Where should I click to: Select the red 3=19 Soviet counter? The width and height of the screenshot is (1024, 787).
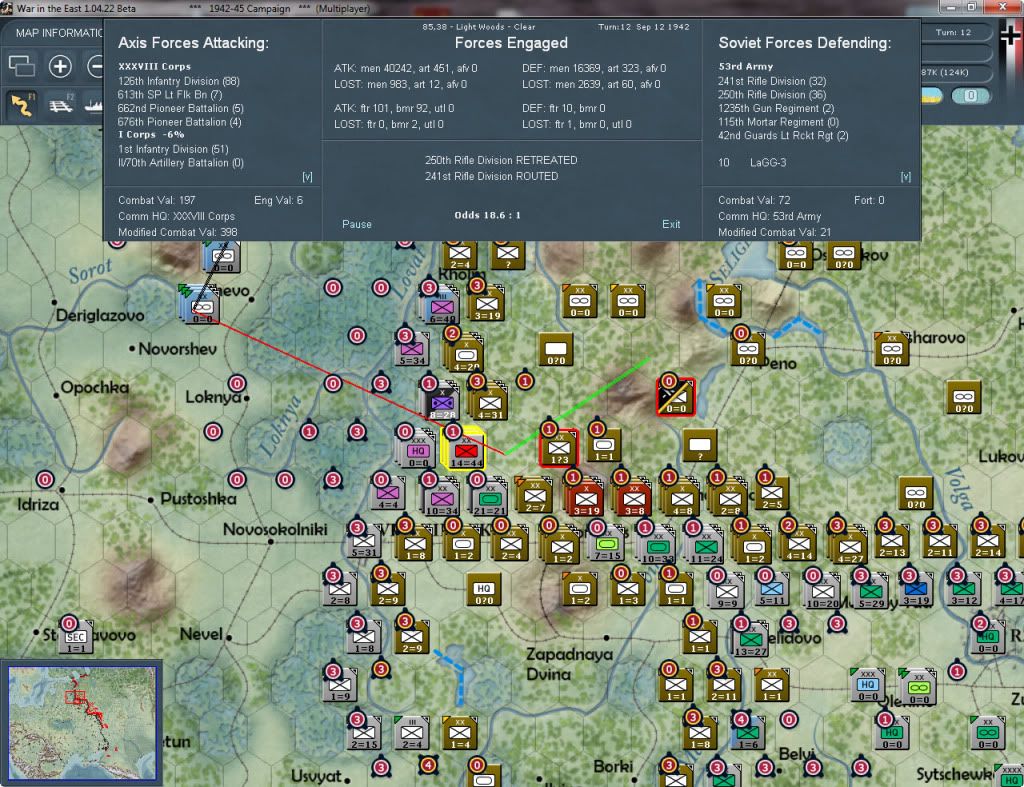[585, 498]
